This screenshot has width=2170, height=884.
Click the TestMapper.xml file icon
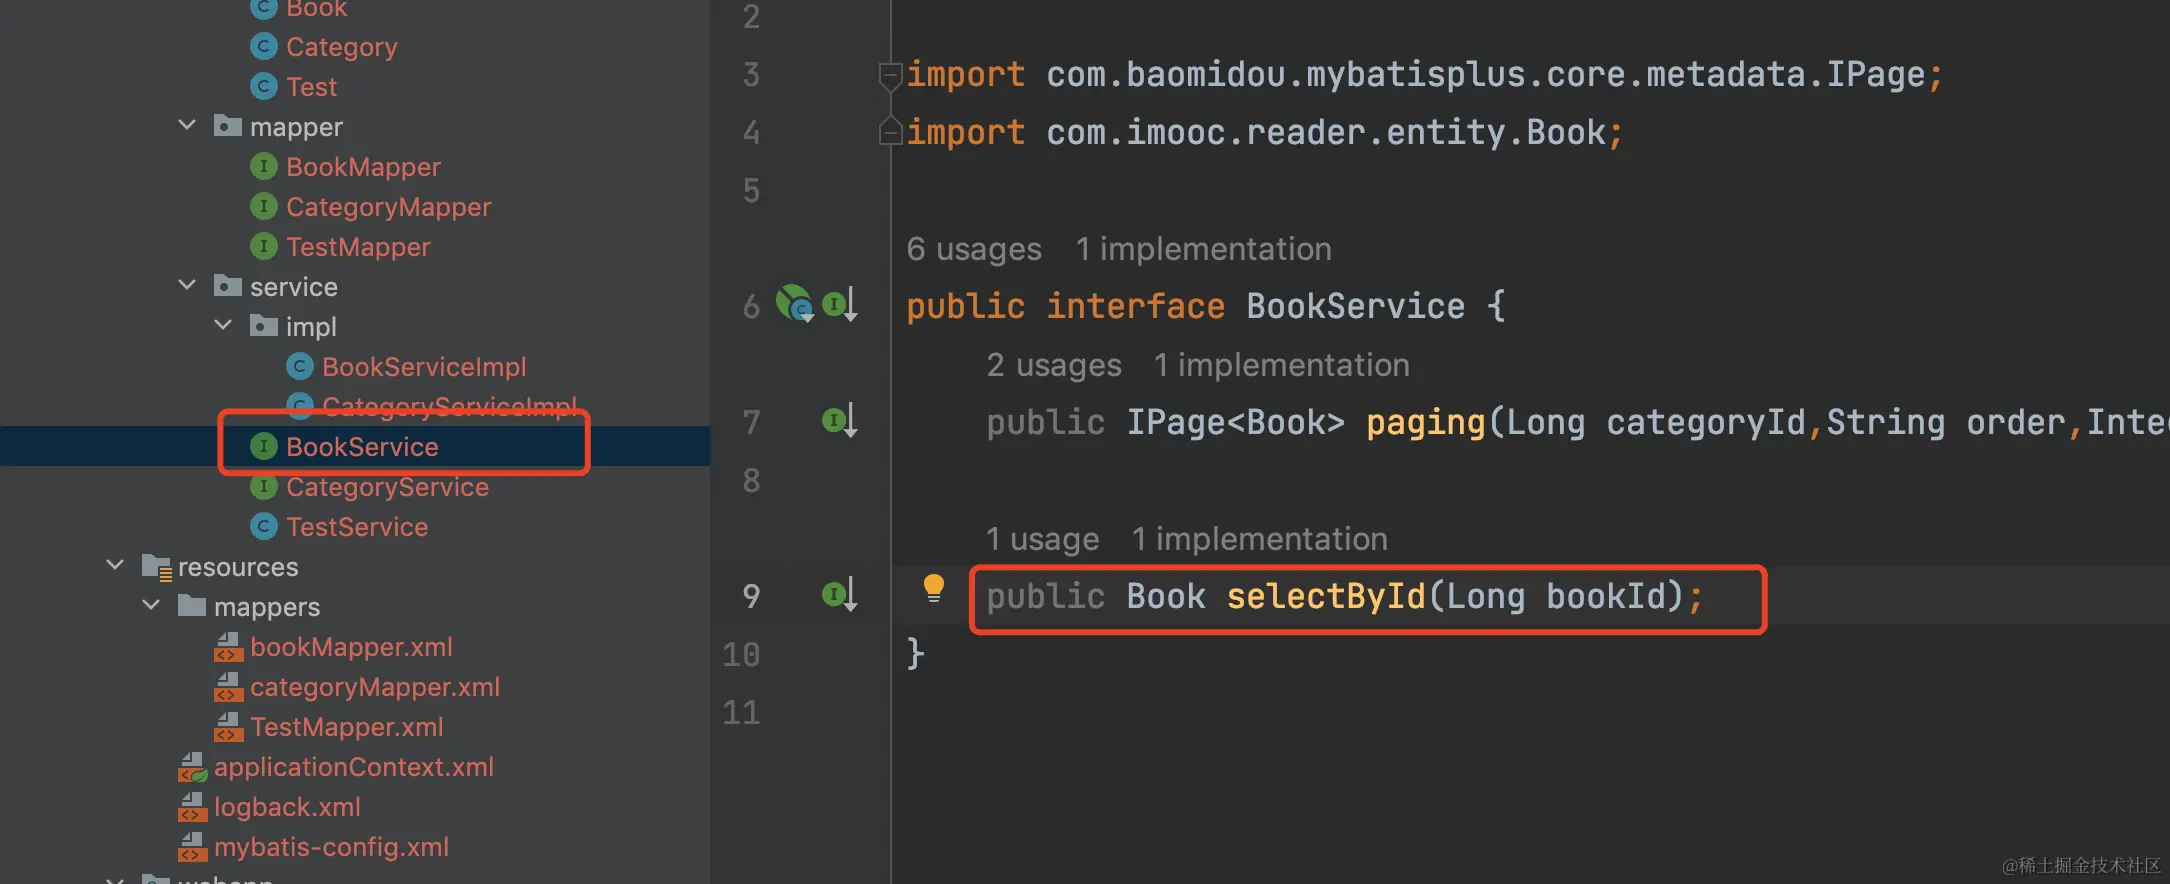click(228, 727)
